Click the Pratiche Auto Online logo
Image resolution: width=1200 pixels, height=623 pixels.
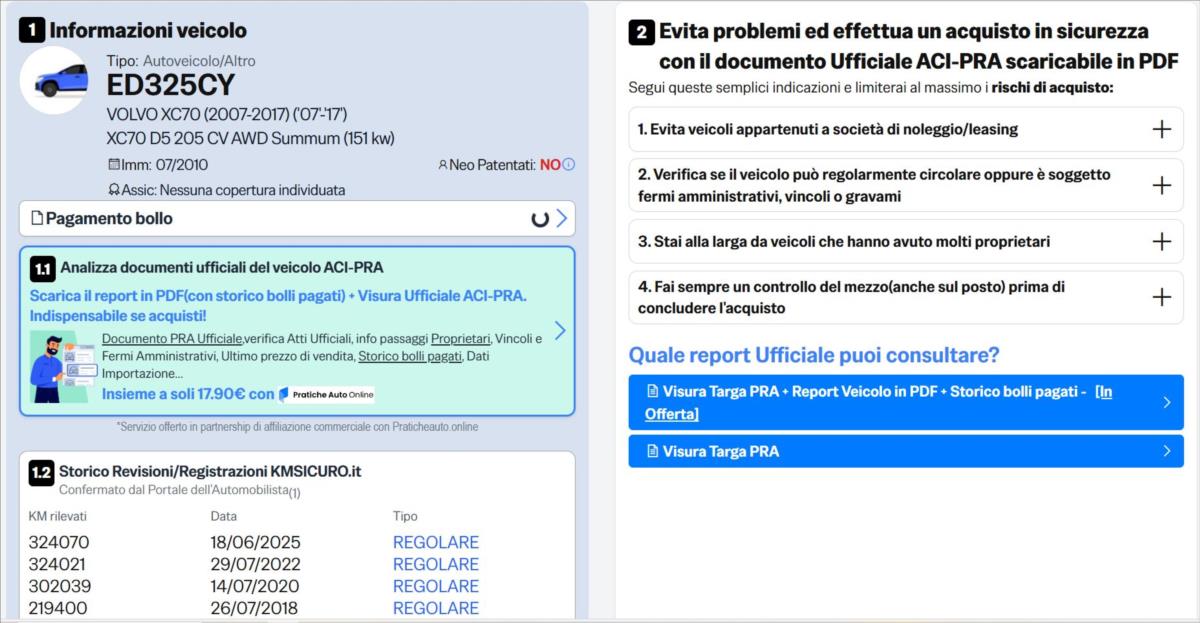coord(327,394)
